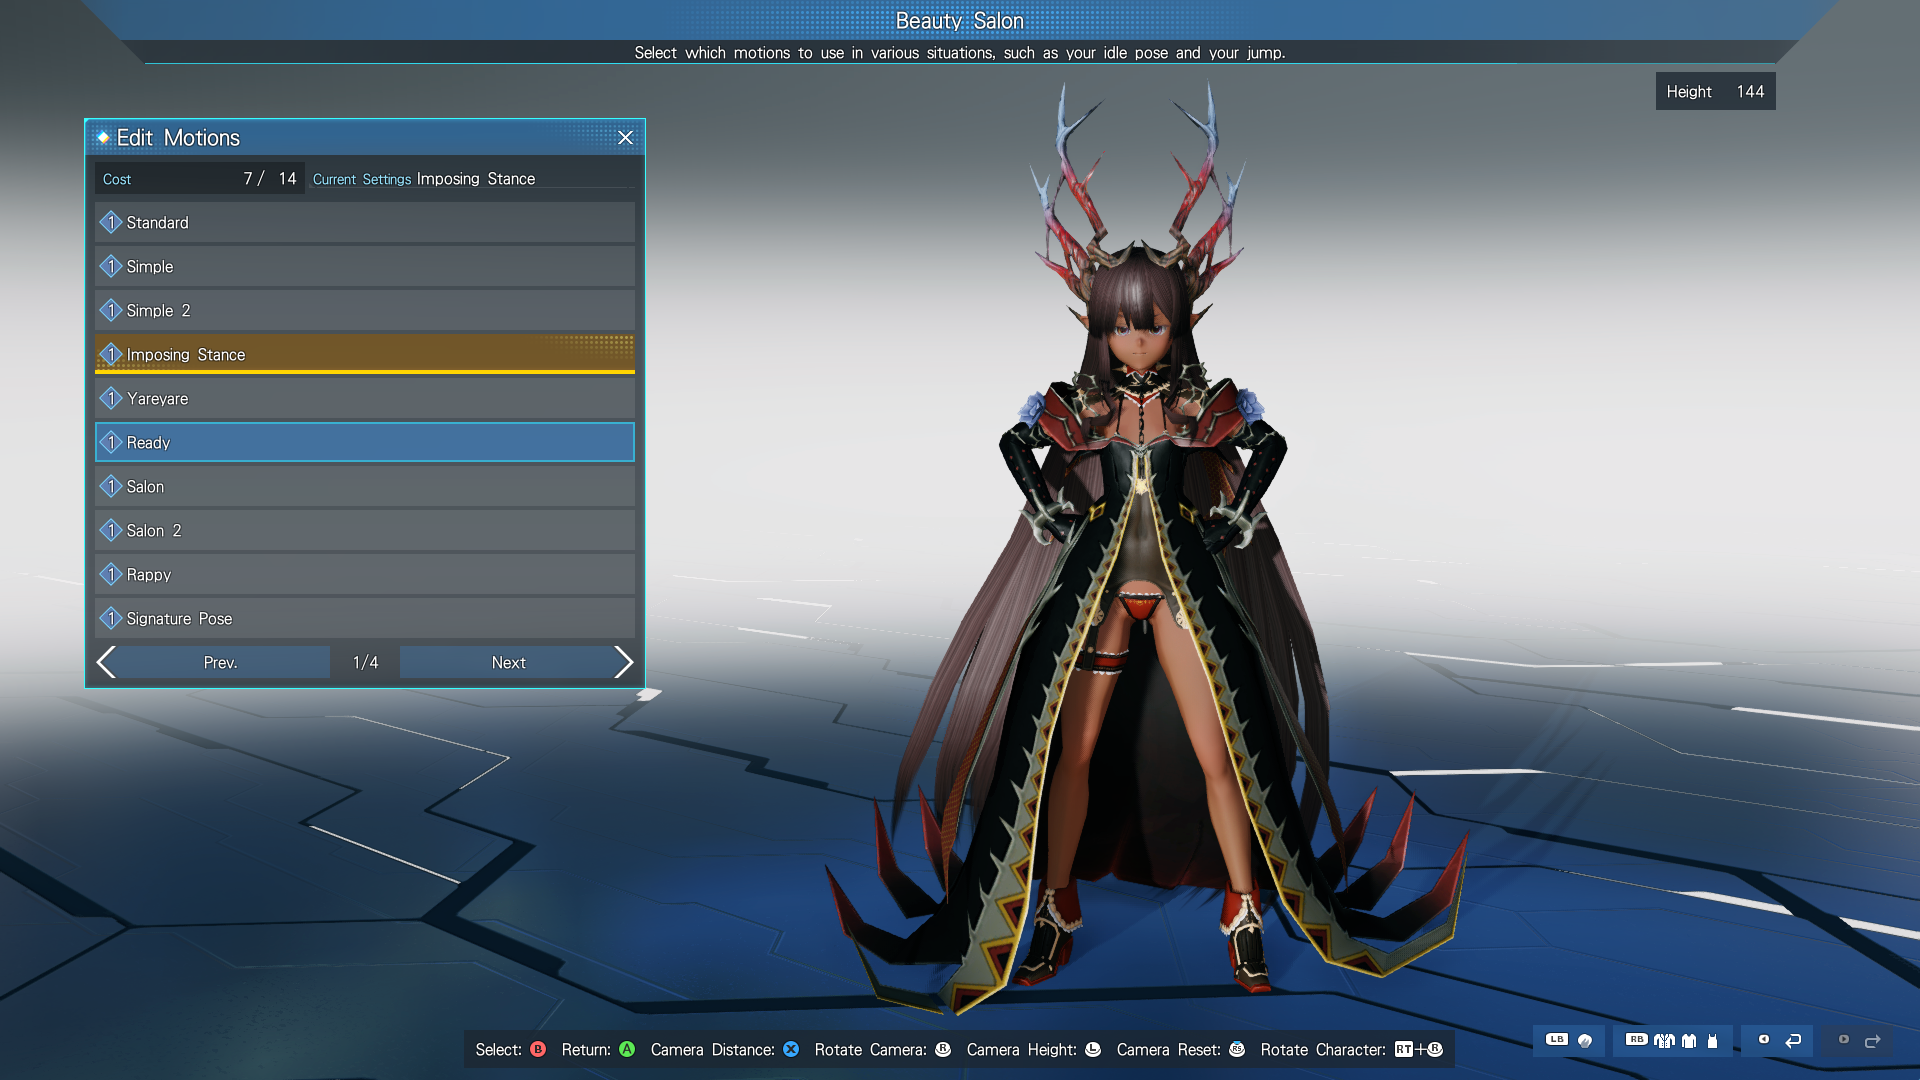Click the left d-pad icon beside undo

(1764, 1039)
